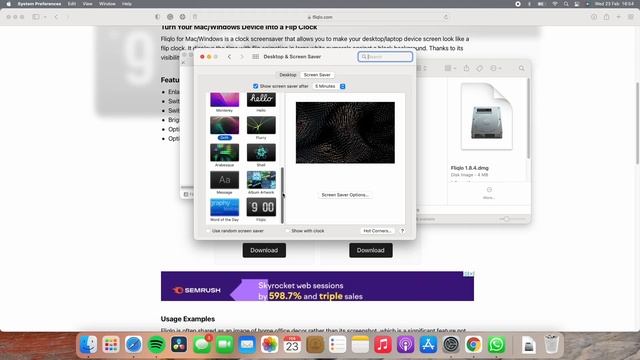Enable Show with clock checkbox
This screenshot has height=360, width=640.
288,231
